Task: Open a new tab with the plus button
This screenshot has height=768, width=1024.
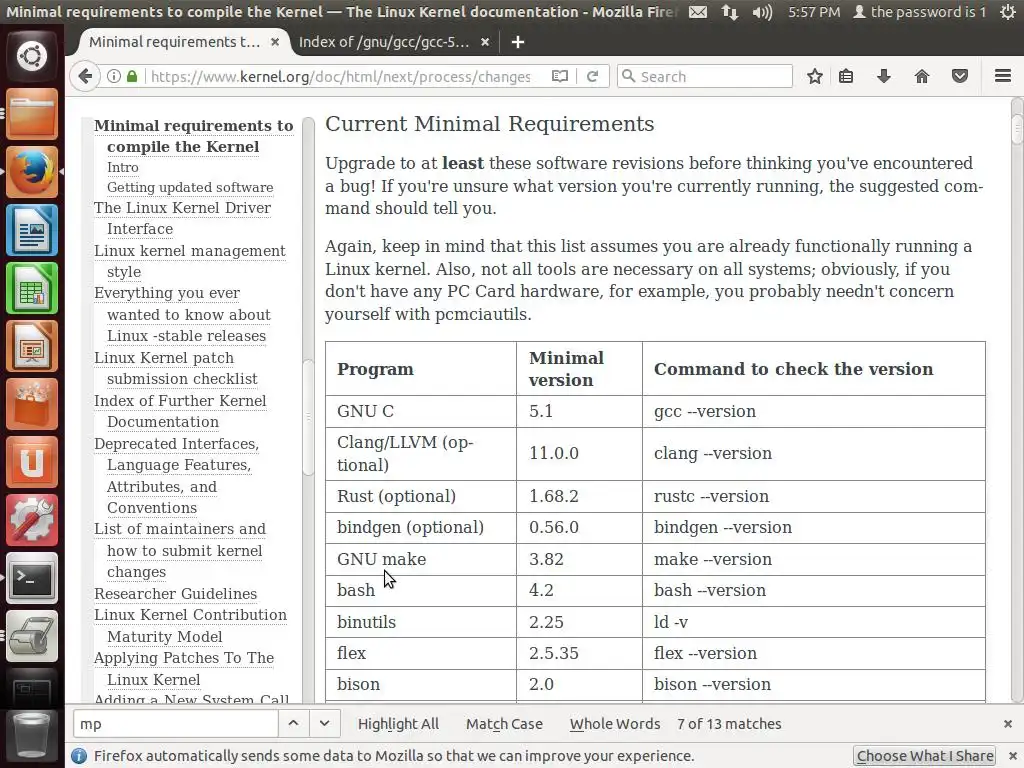Action: 518,42
